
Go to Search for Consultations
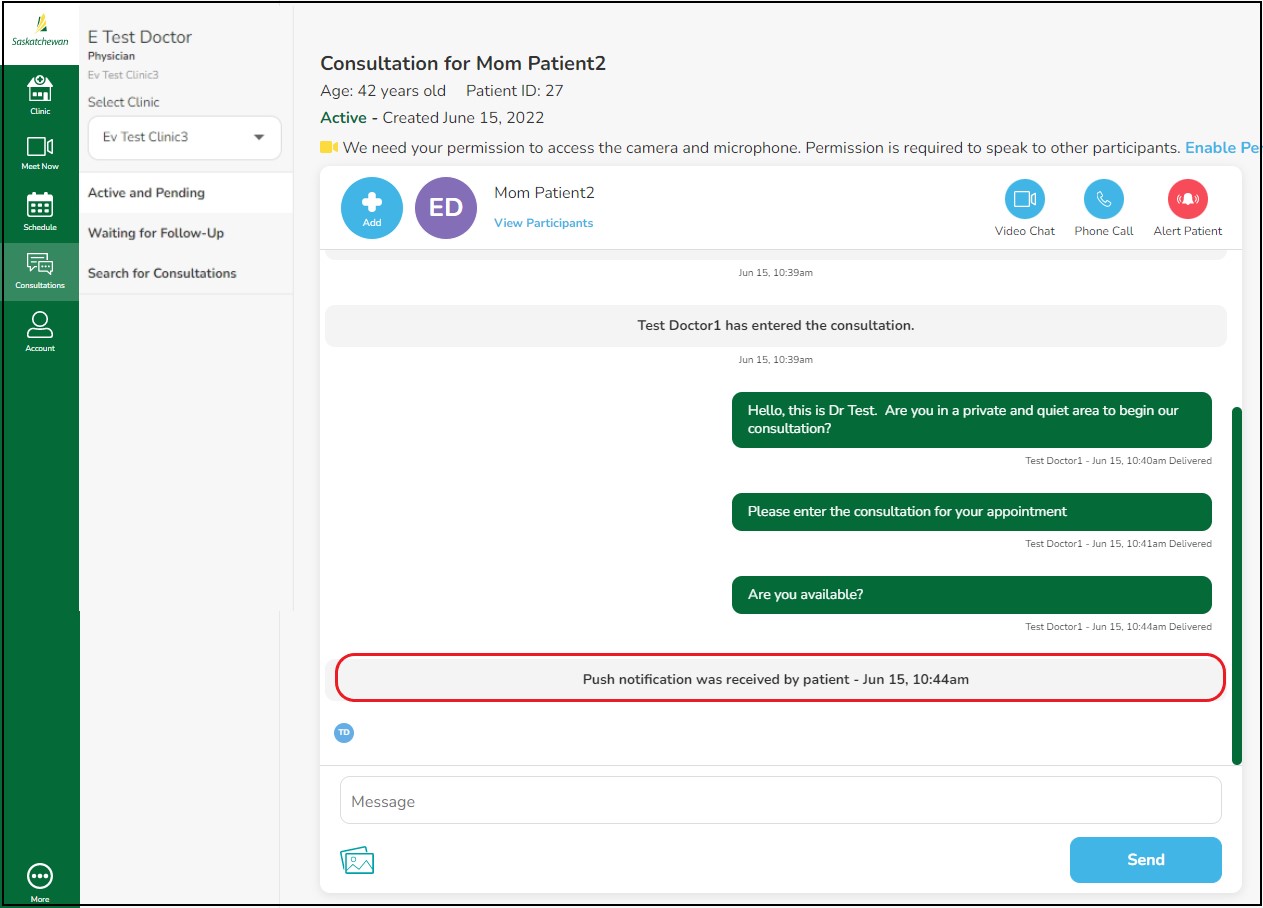click(162, 273)
